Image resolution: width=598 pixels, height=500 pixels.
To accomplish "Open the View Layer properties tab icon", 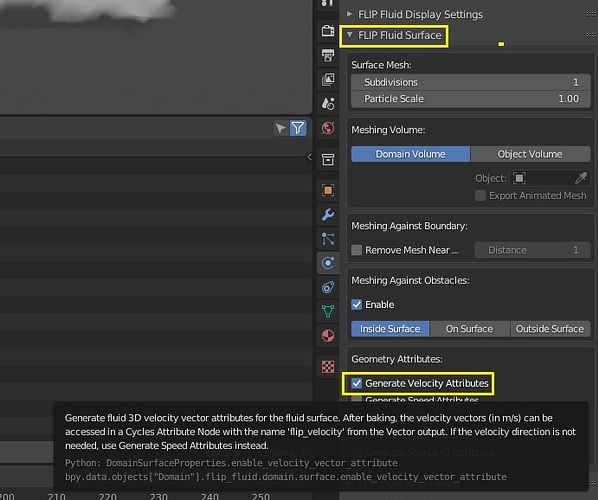I will 328,79.
